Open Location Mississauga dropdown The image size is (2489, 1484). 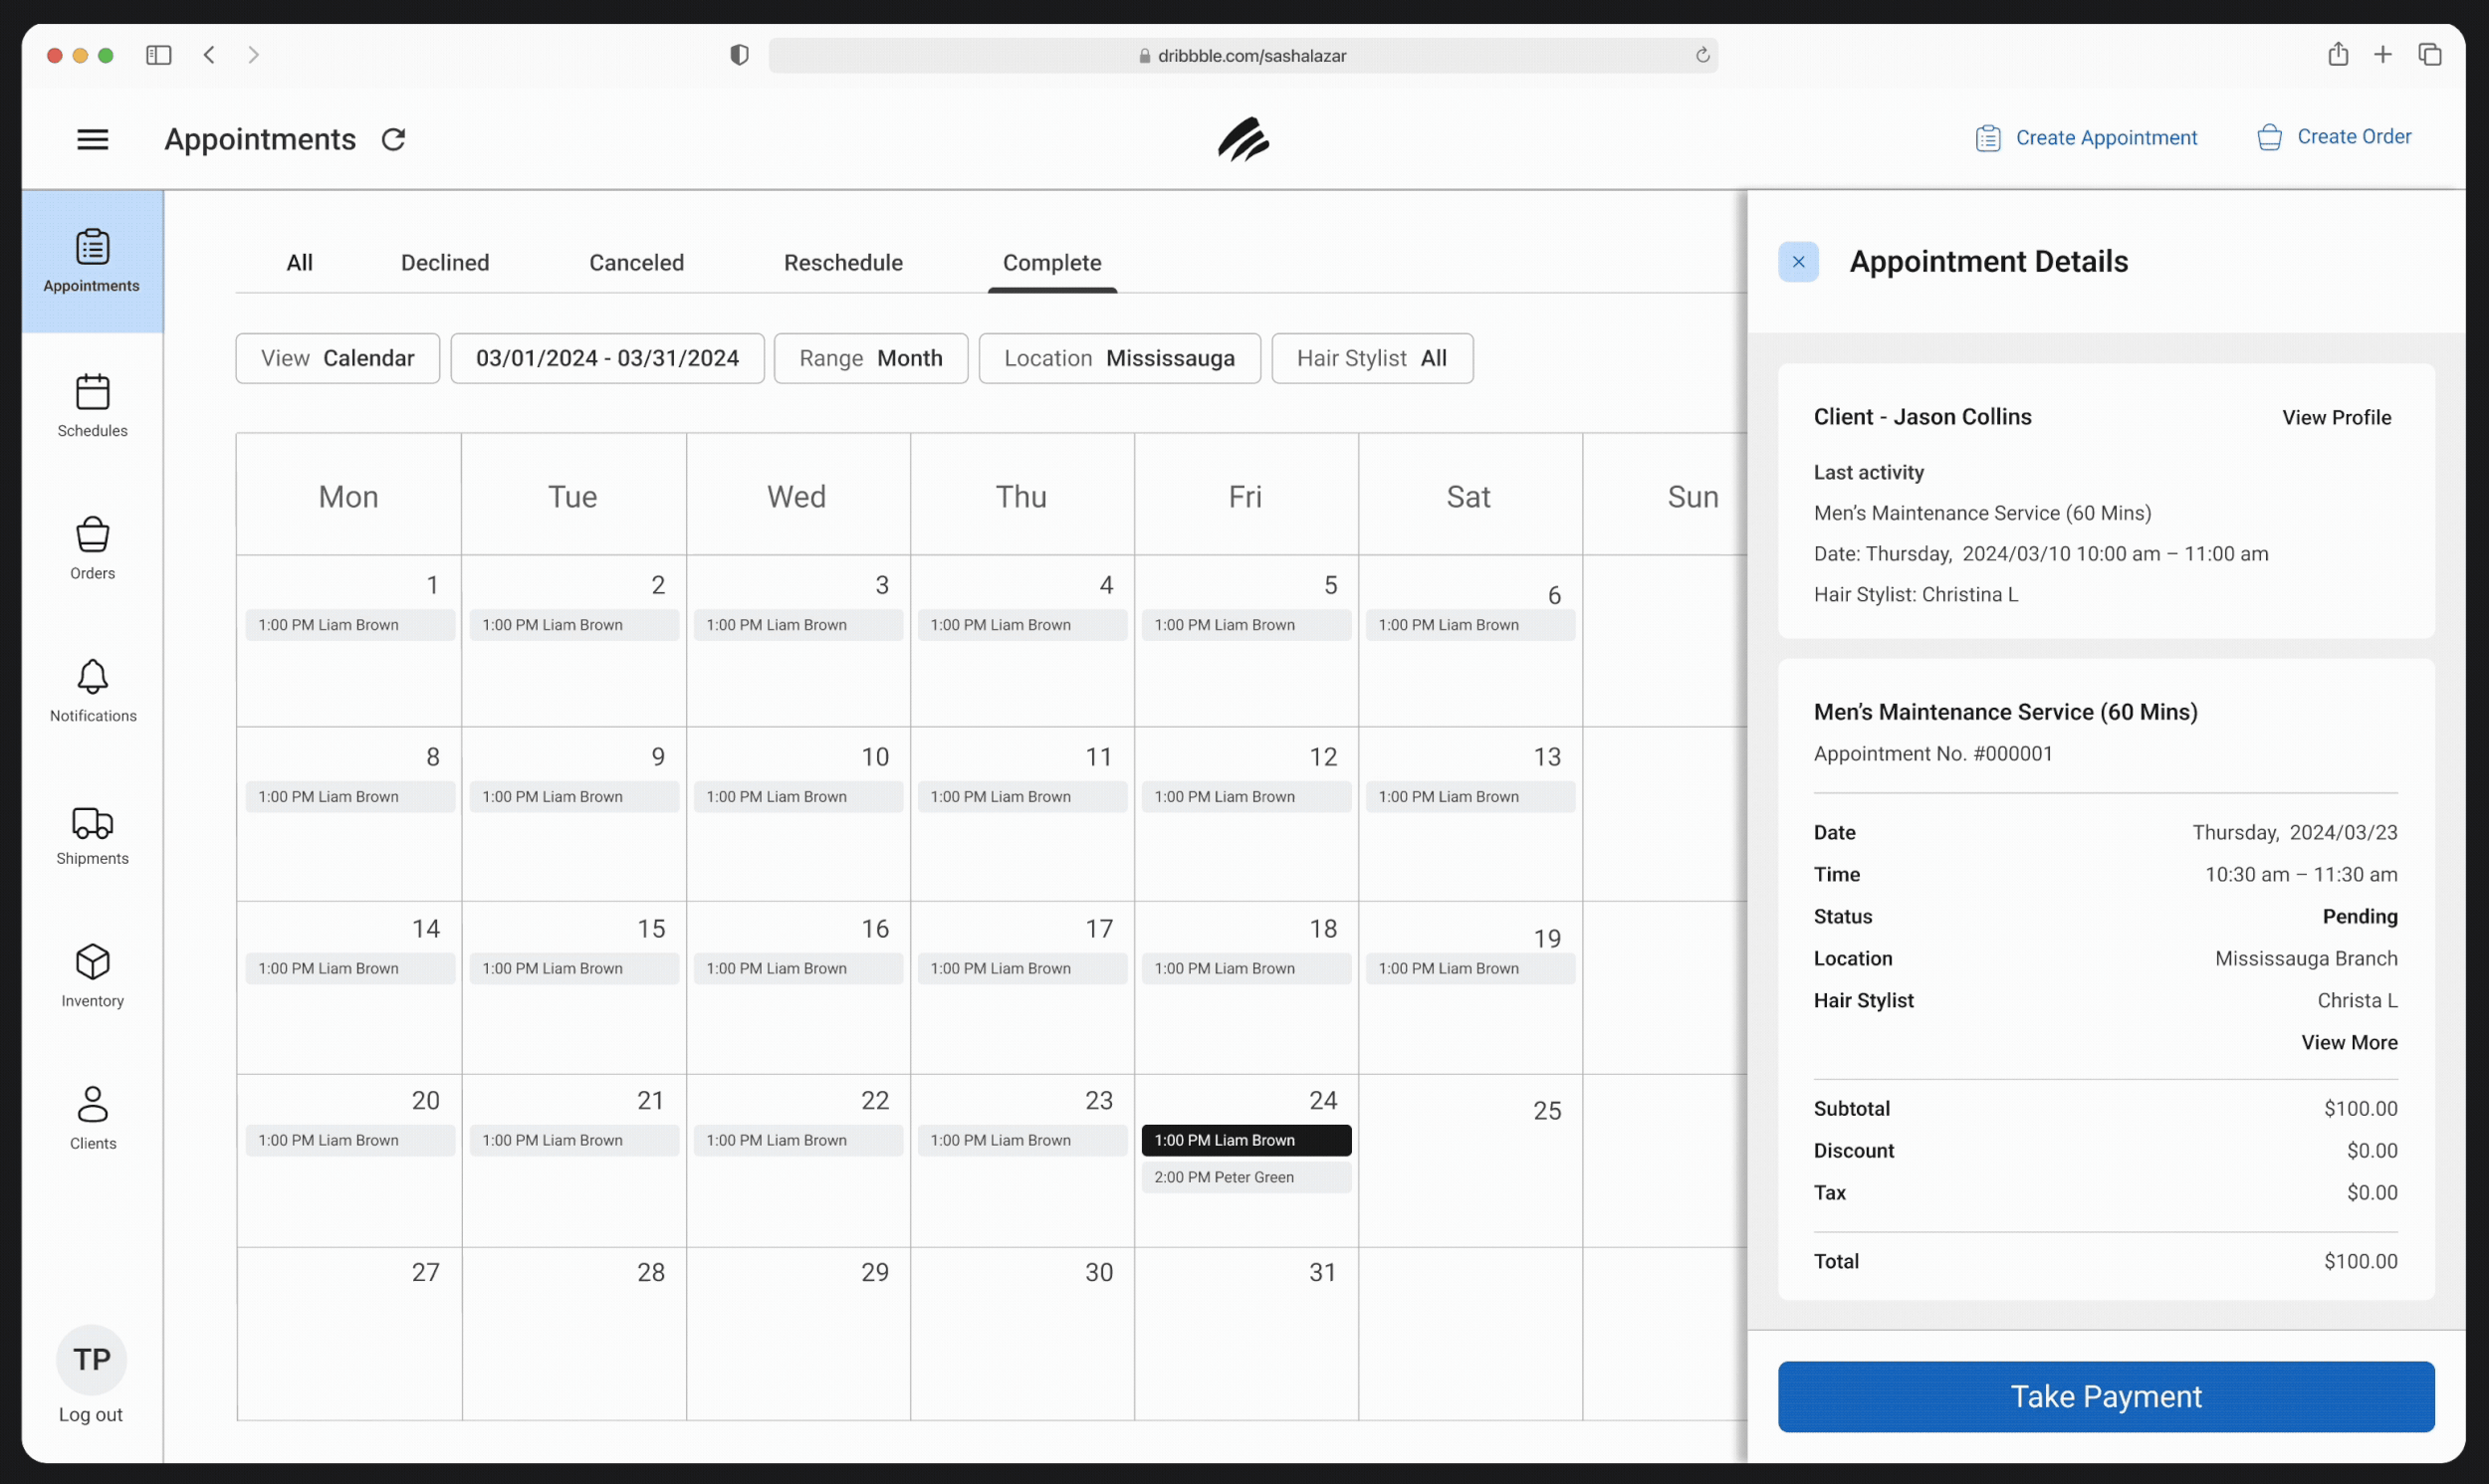1118,358
